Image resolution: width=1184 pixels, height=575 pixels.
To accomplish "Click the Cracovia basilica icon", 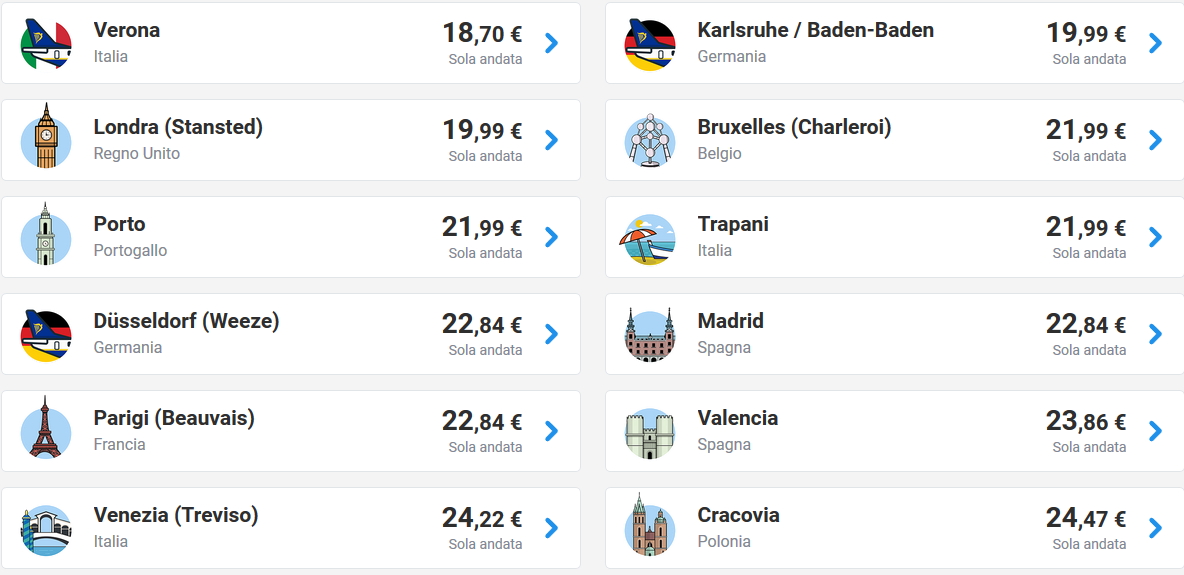I will point(650,527).
